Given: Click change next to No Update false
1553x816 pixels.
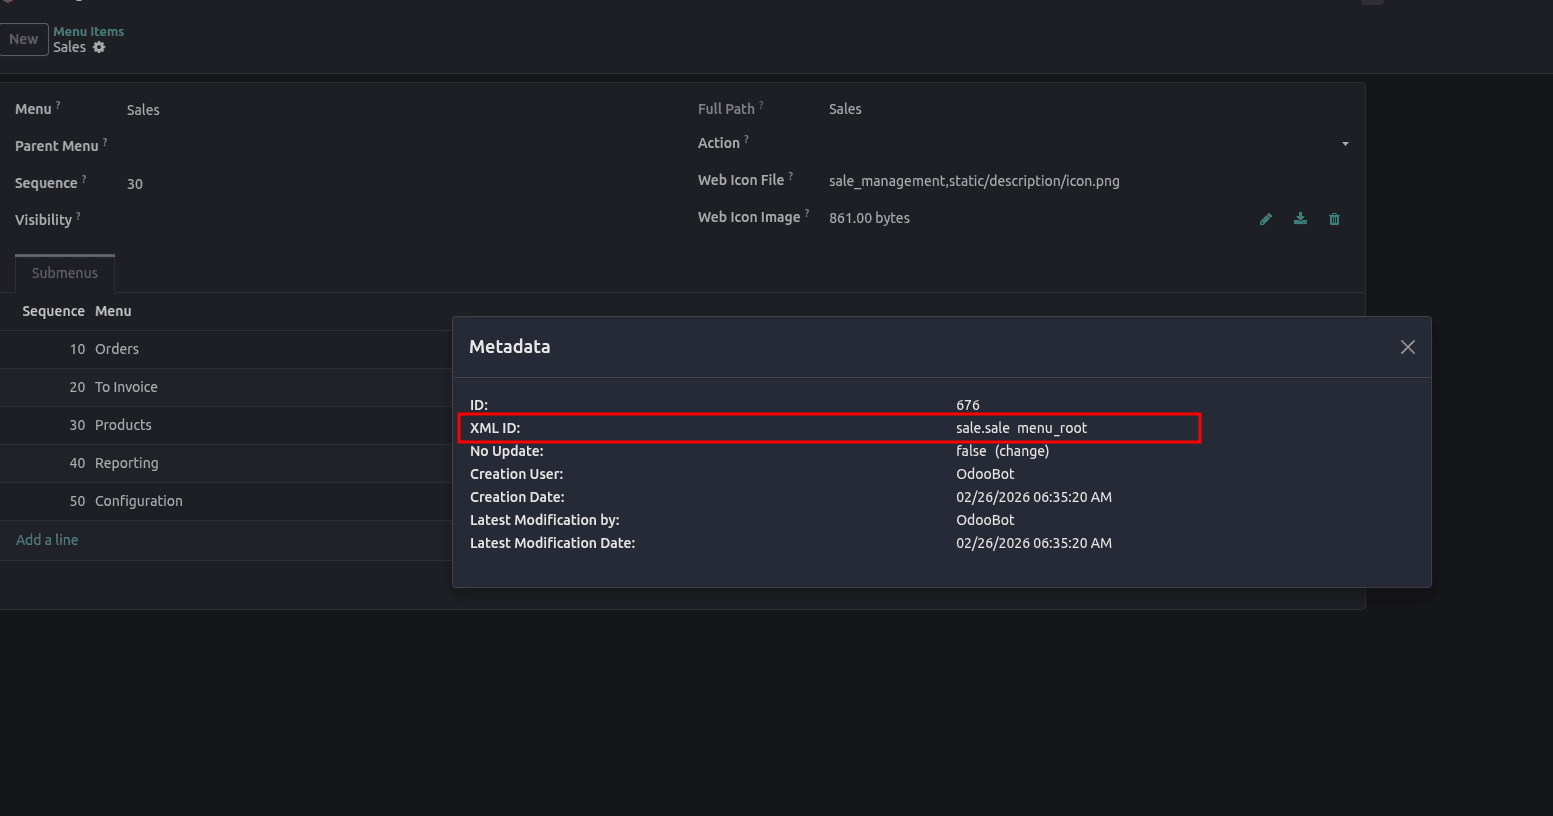Looking at the screenshot, I should (x=1021, y=450).
